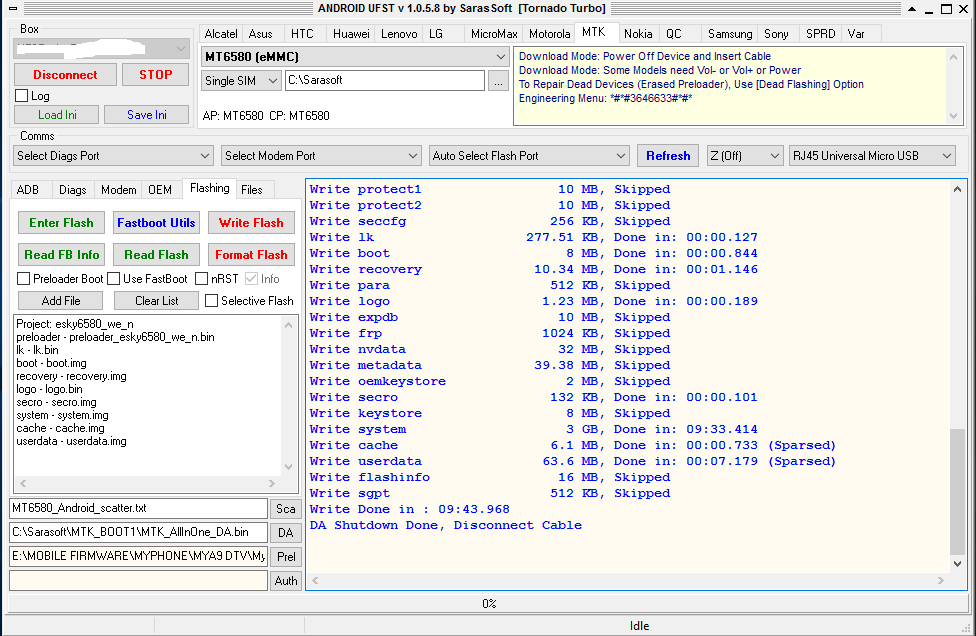This screenshot has width=976, height=636.
Task: Select 'system - system.img' in file list
Action: point(62,415)
